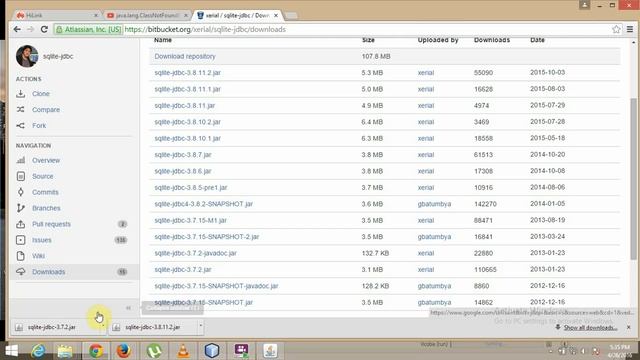Click the Compare shuffle icon
The image size is (640, 360).
click(20, 109)
